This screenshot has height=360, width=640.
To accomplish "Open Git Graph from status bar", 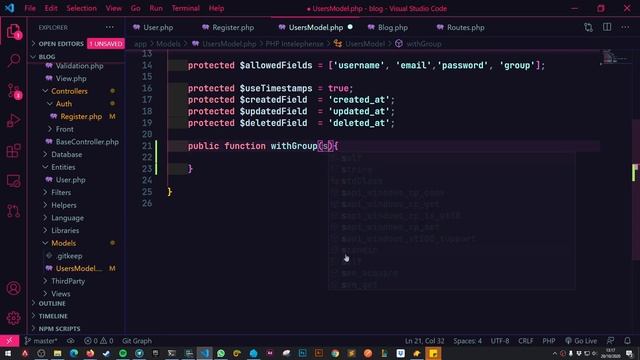I will click(x=137, y=340).
